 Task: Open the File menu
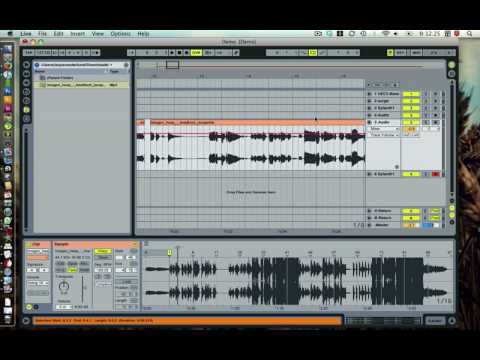click(x=42, y=34)
